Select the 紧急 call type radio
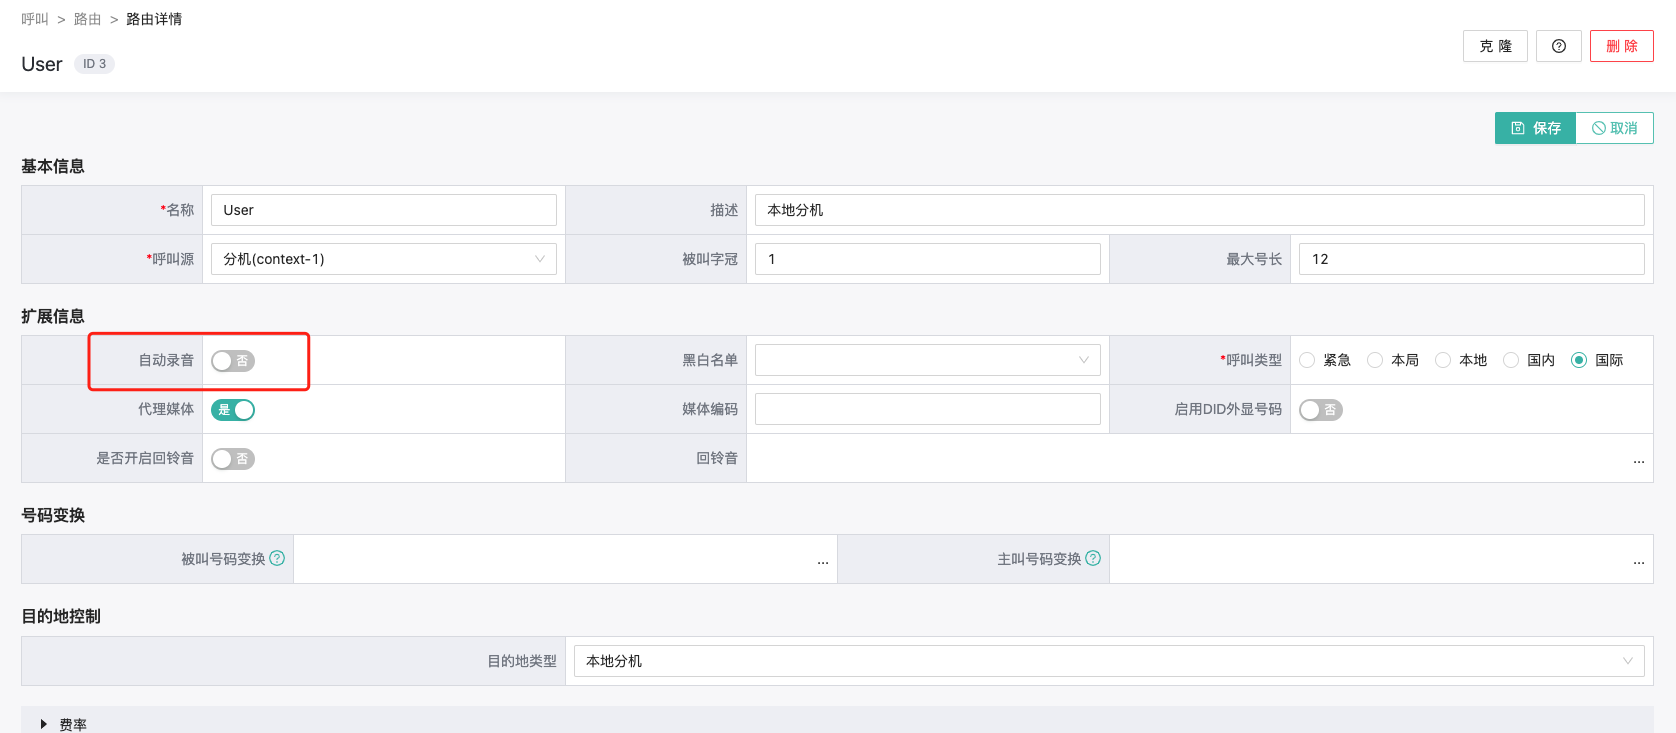This screenshot has height=733, width=1676. [x=1308, y=360]
